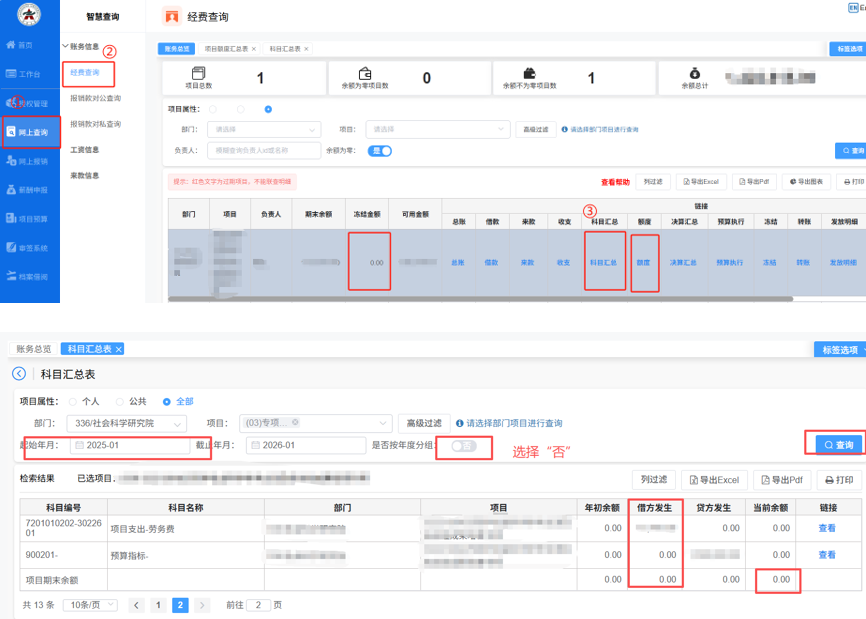Toggle the 是否按年度分组 switch
The height and width of the screenshot is (619, 866).
464,445
